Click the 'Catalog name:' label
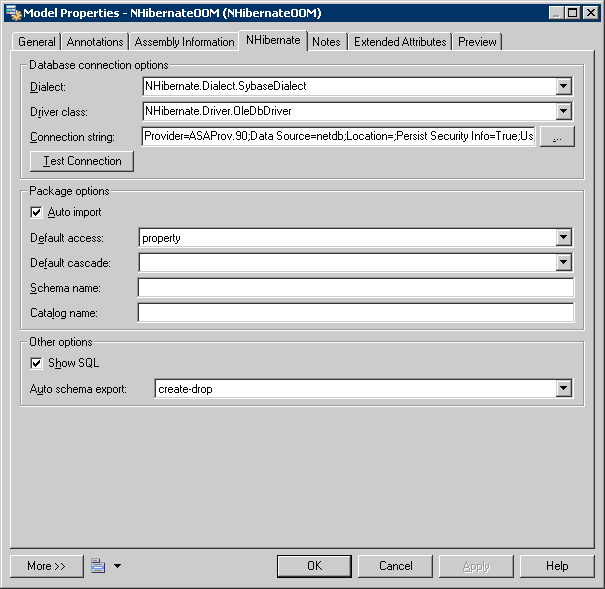The height and width of the screenshot is (589, 605). tap(64, 313)
